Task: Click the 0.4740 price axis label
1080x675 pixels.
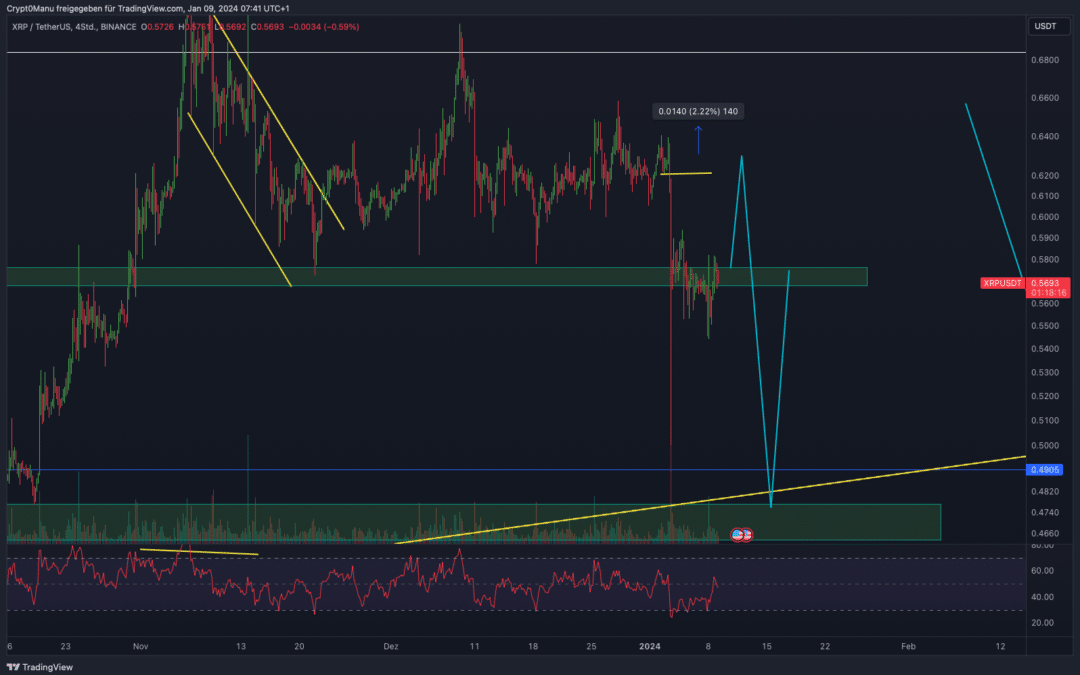Action: (x=1045, y=512)
